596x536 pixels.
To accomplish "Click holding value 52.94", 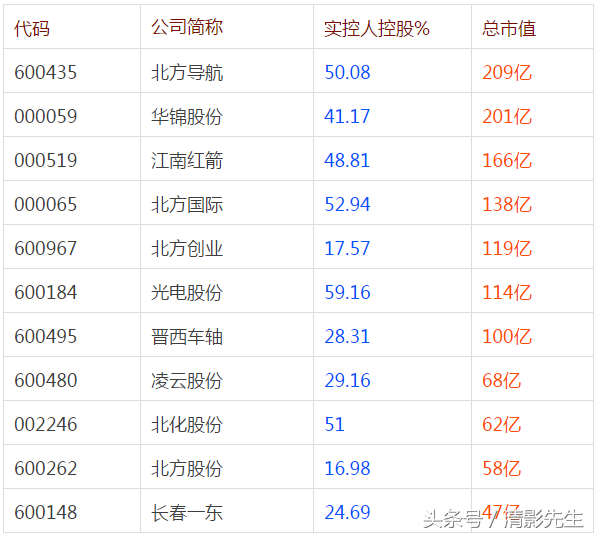I will pos(347,205).
